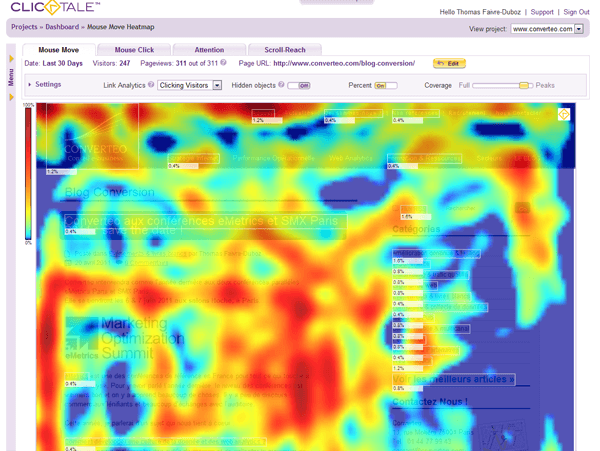Click the orange ClickTale badge on heatmap corner
Screen dimensions: 600x451
pos(564,114)
